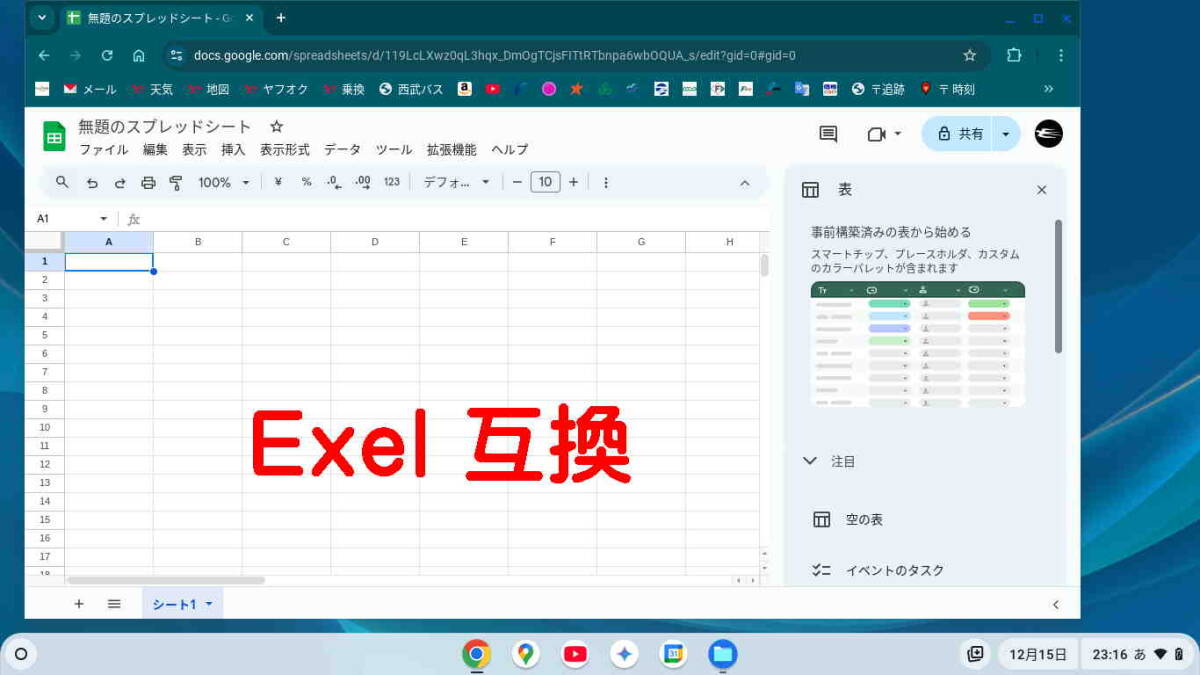Collapse the 注目 section
Image resolution: width=1200 pixels, height=675 pixels.
810,461
